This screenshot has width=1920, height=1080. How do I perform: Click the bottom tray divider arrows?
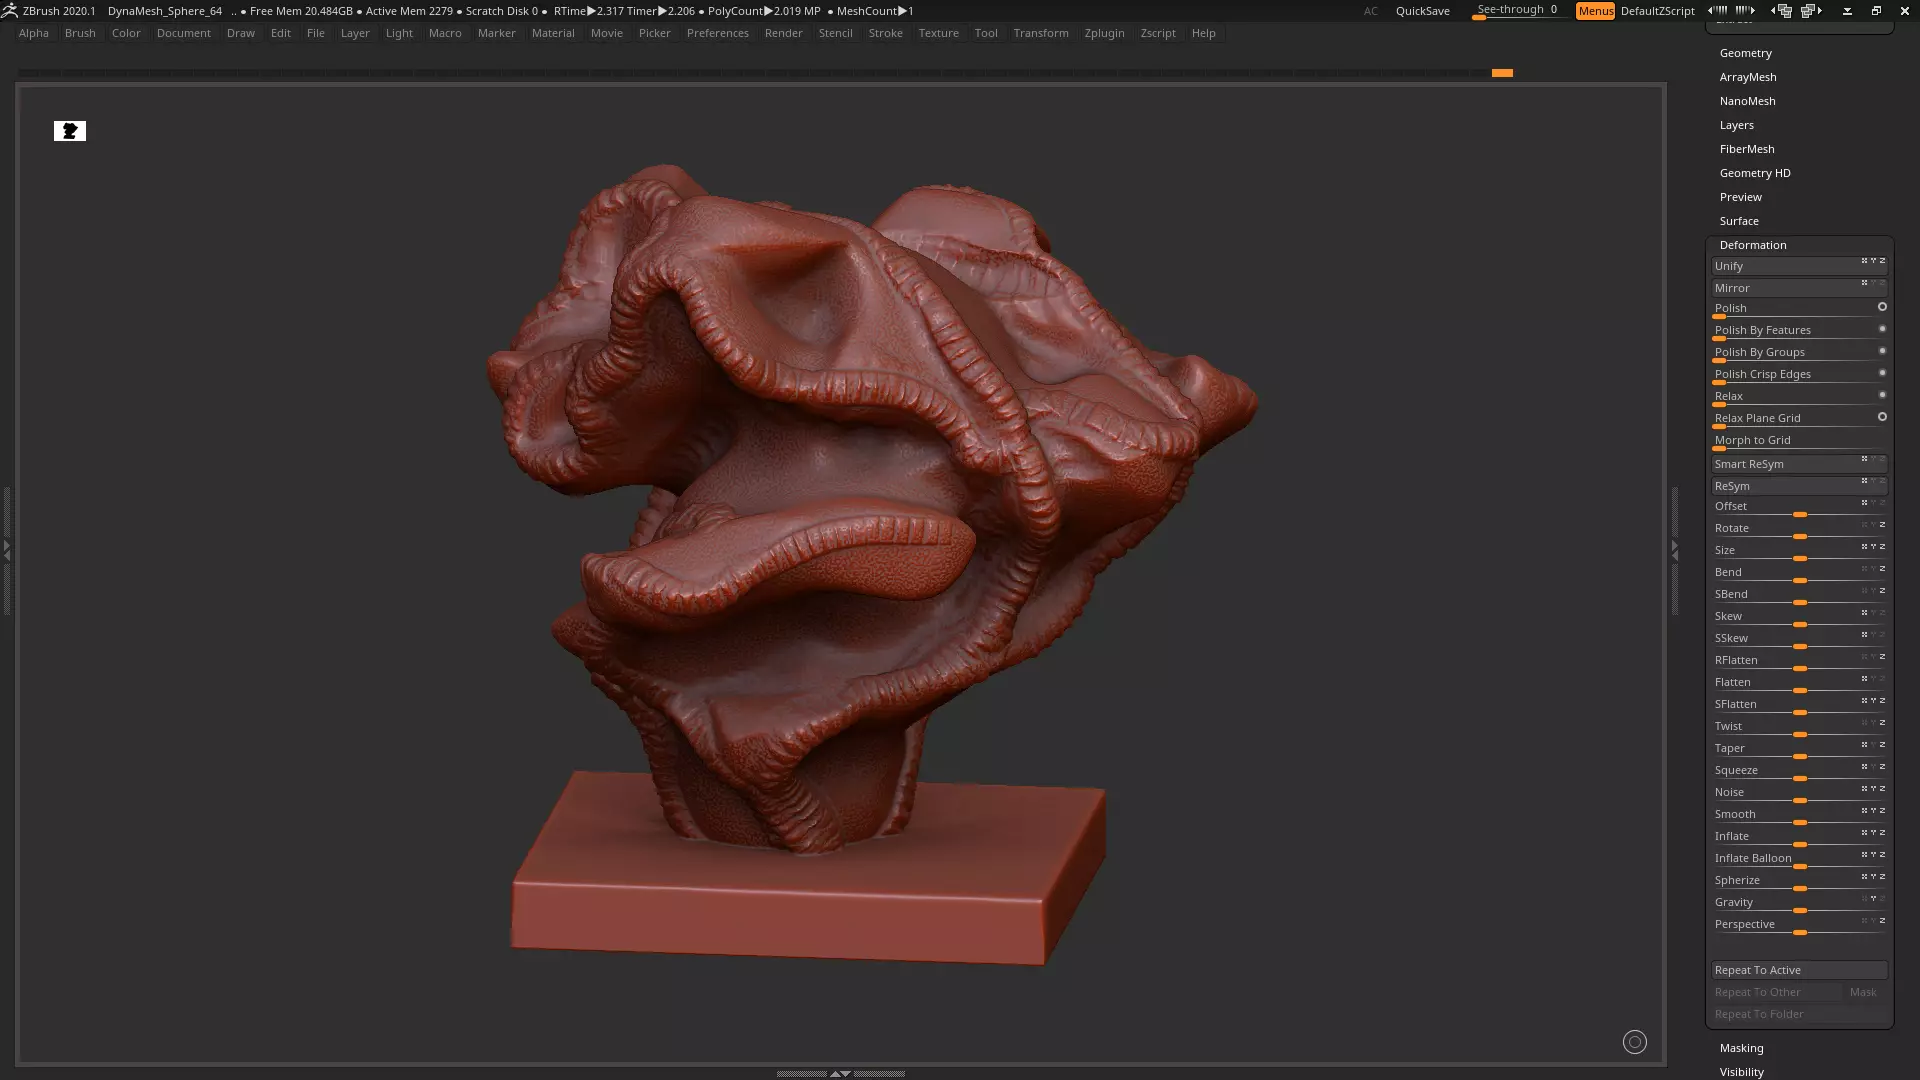[840, 1073]
